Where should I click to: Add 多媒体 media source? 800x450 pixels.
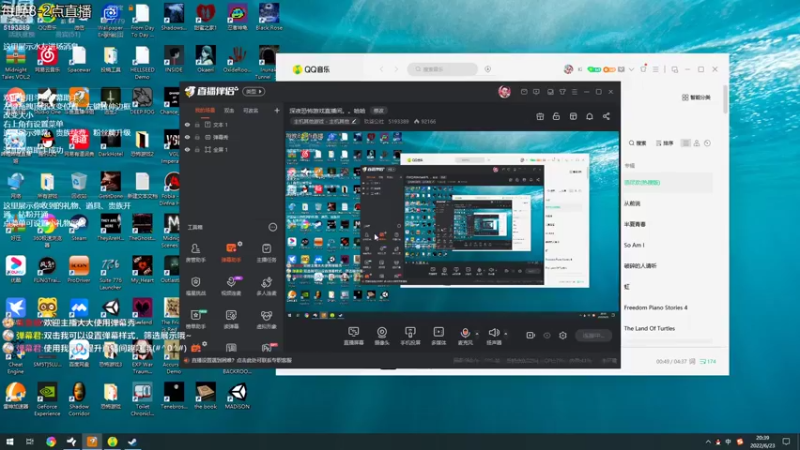coord(438,336)
